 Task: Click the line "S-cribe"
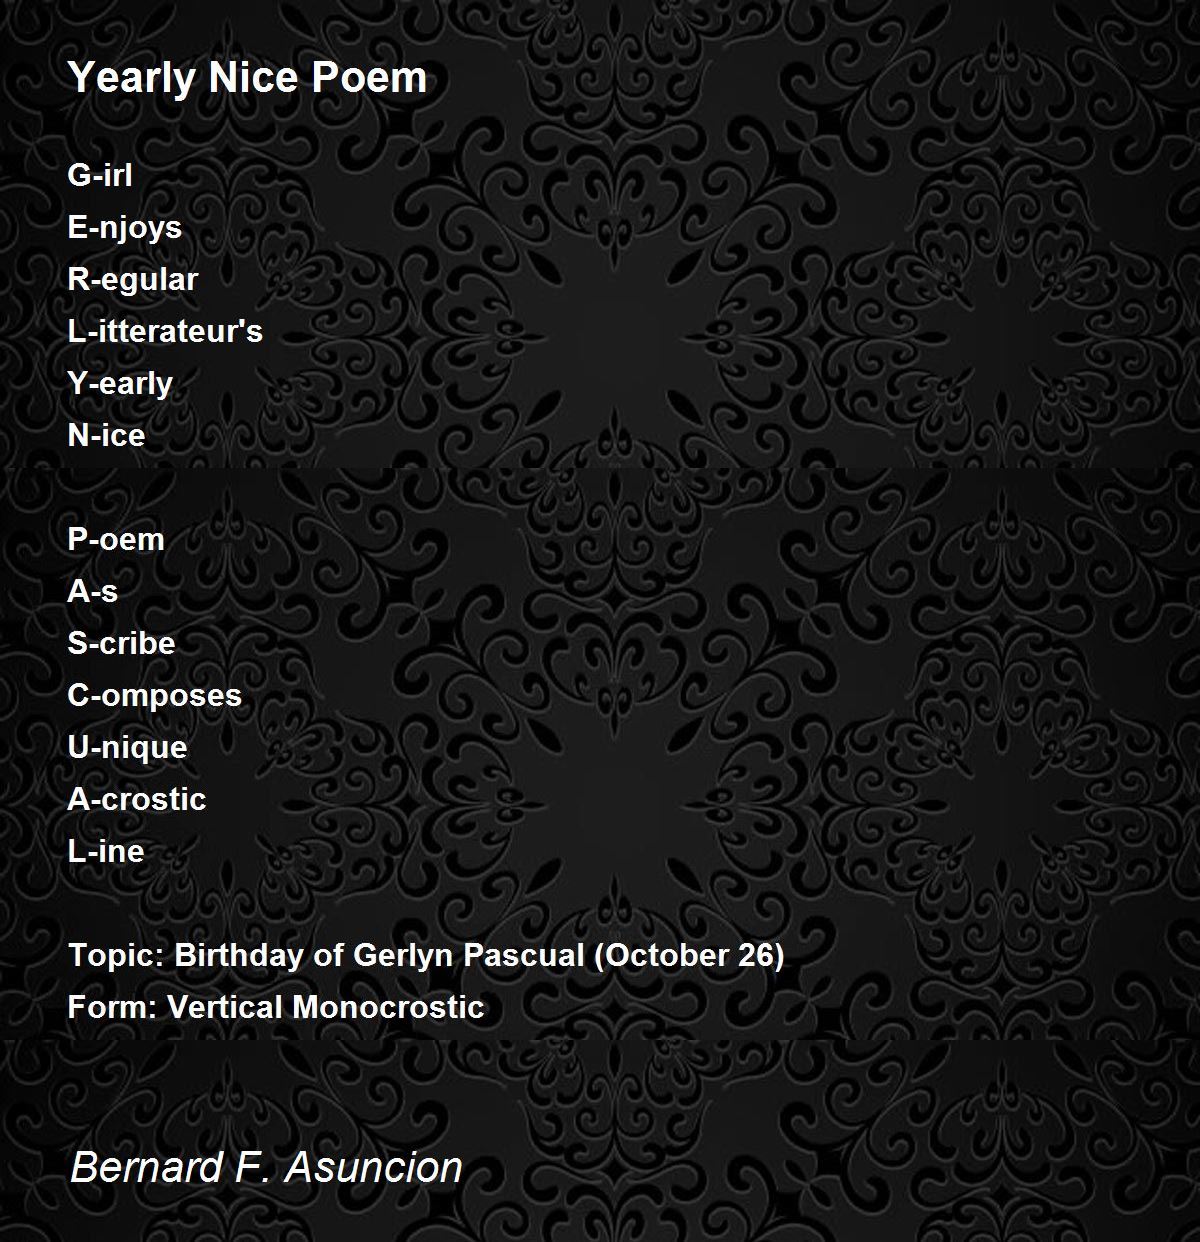(121, 643)
